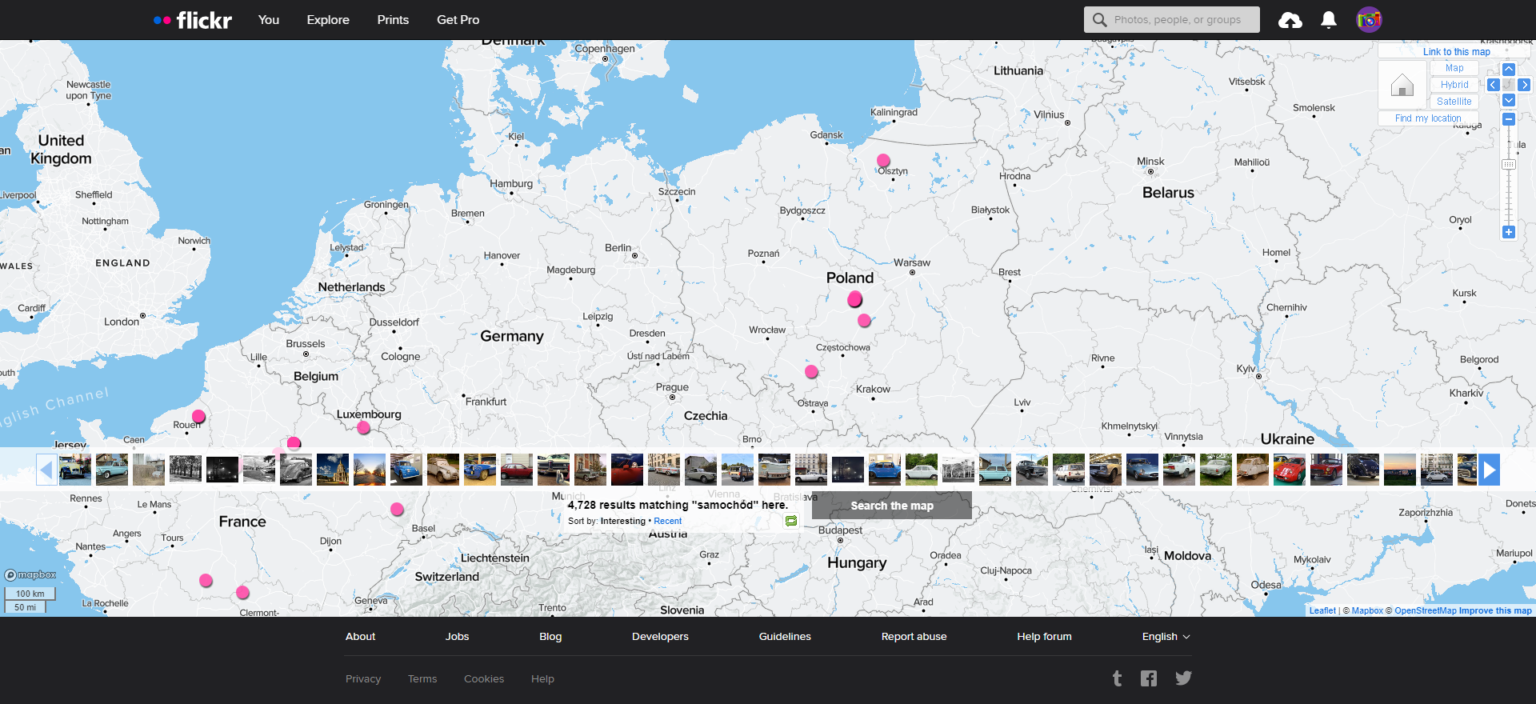The height and width of the screenshot is (704, 1536).
Task: Expand the English language dropdown
Action: 1164,636
